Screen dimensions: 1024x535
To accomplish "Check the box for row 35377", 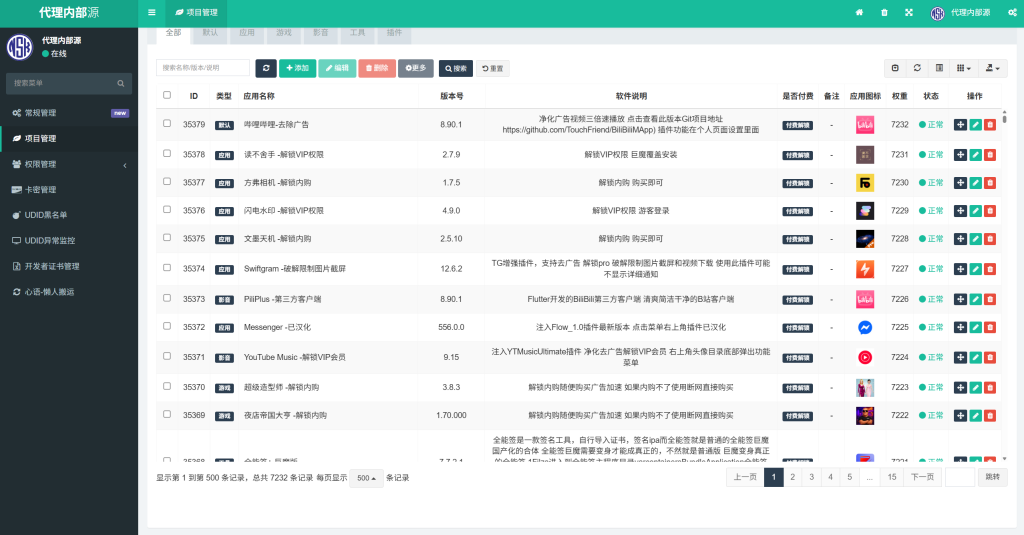I will coord(167,182).
